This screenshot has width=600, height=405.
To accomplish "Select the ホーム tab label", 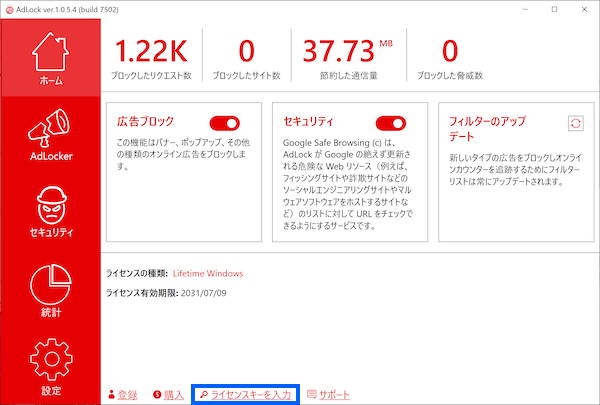I will click(50, 79).
